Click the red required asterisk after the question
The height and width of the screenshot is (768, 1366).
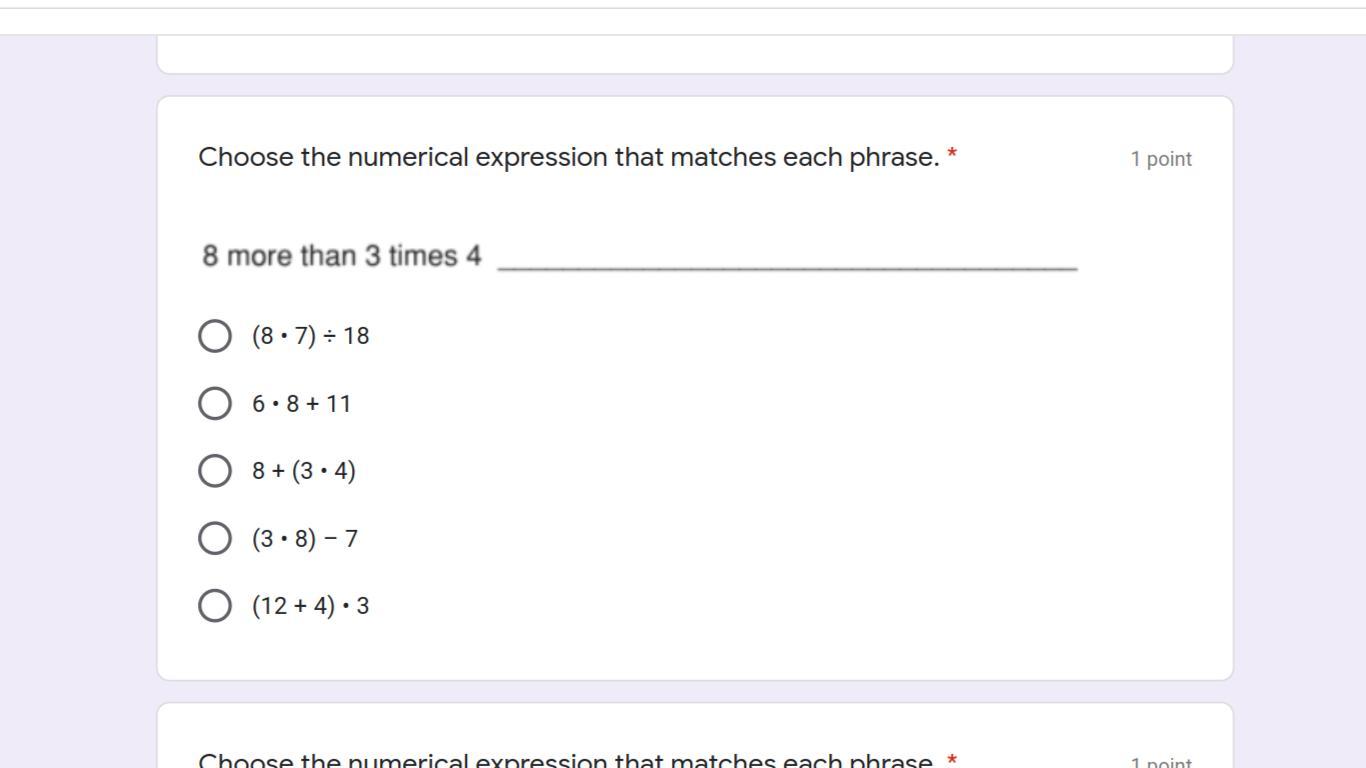tap(952, 156)
